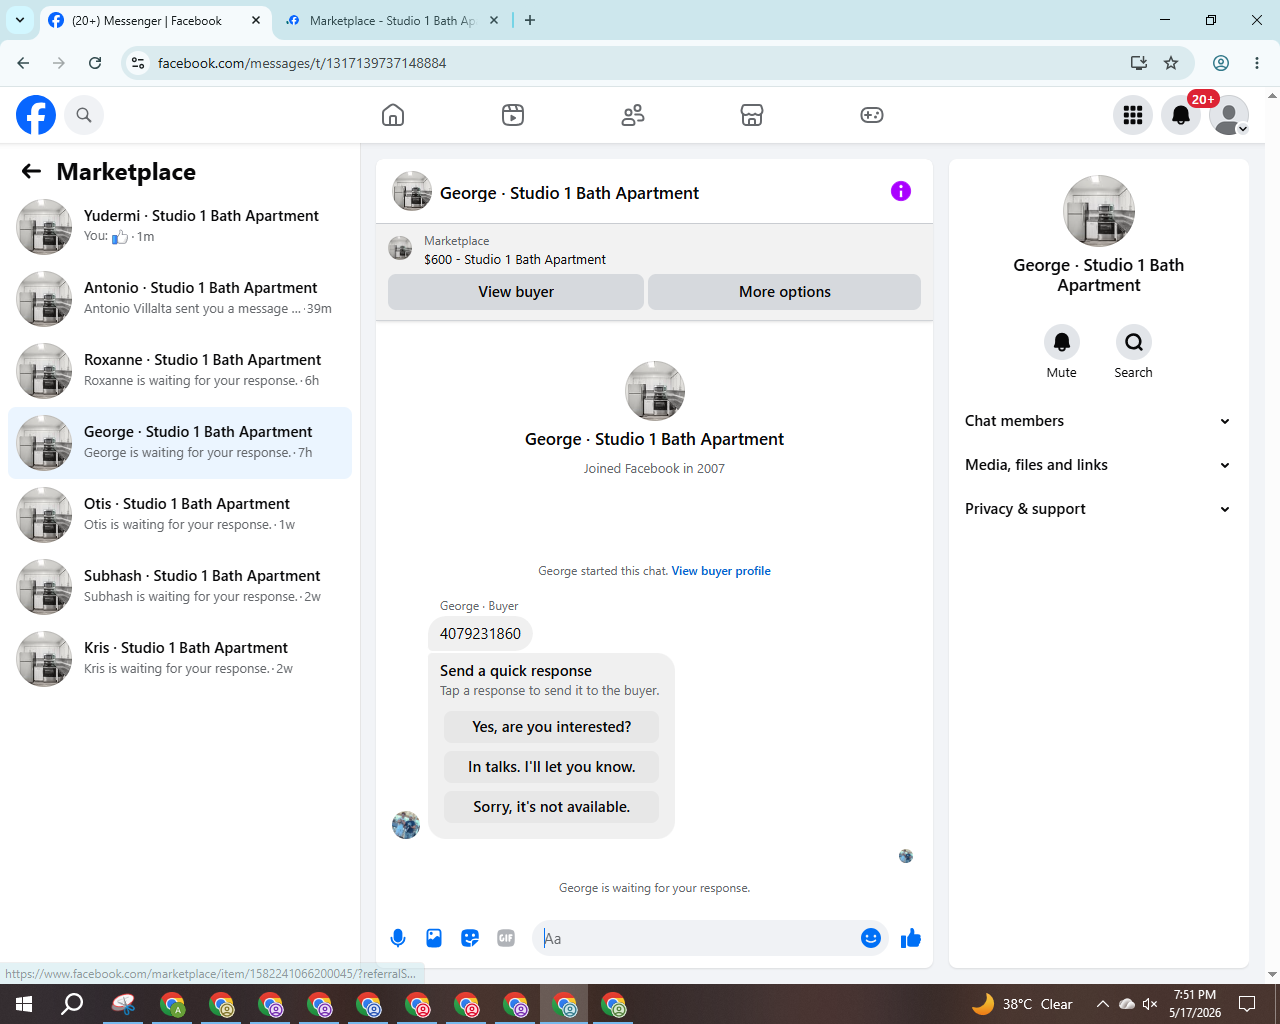Open a new browser tab

[530, 20]
